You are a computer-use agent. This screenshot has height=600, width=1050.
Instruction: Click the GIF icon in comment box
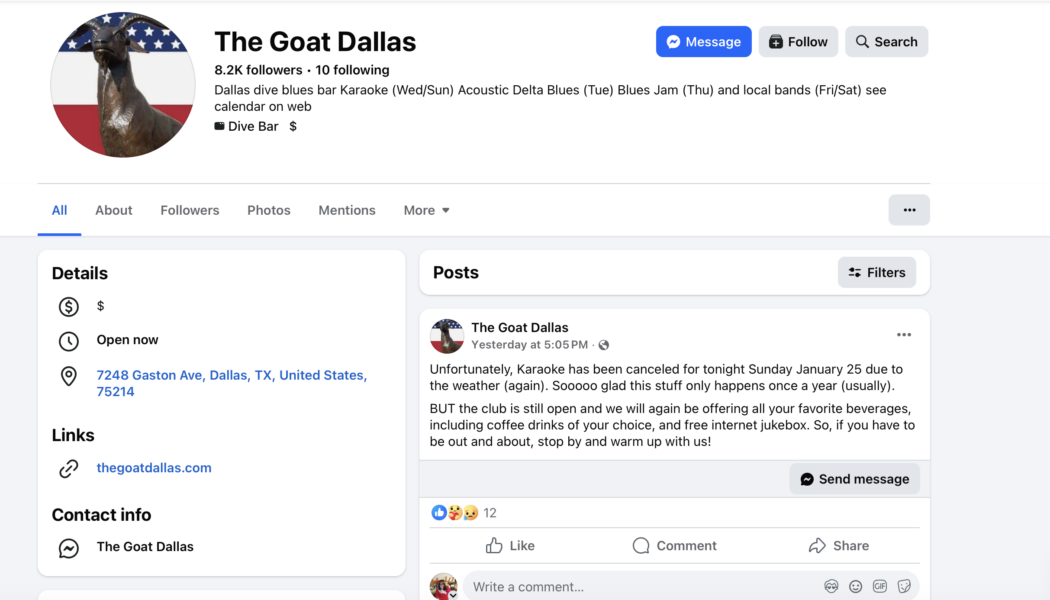coord(880,587)
